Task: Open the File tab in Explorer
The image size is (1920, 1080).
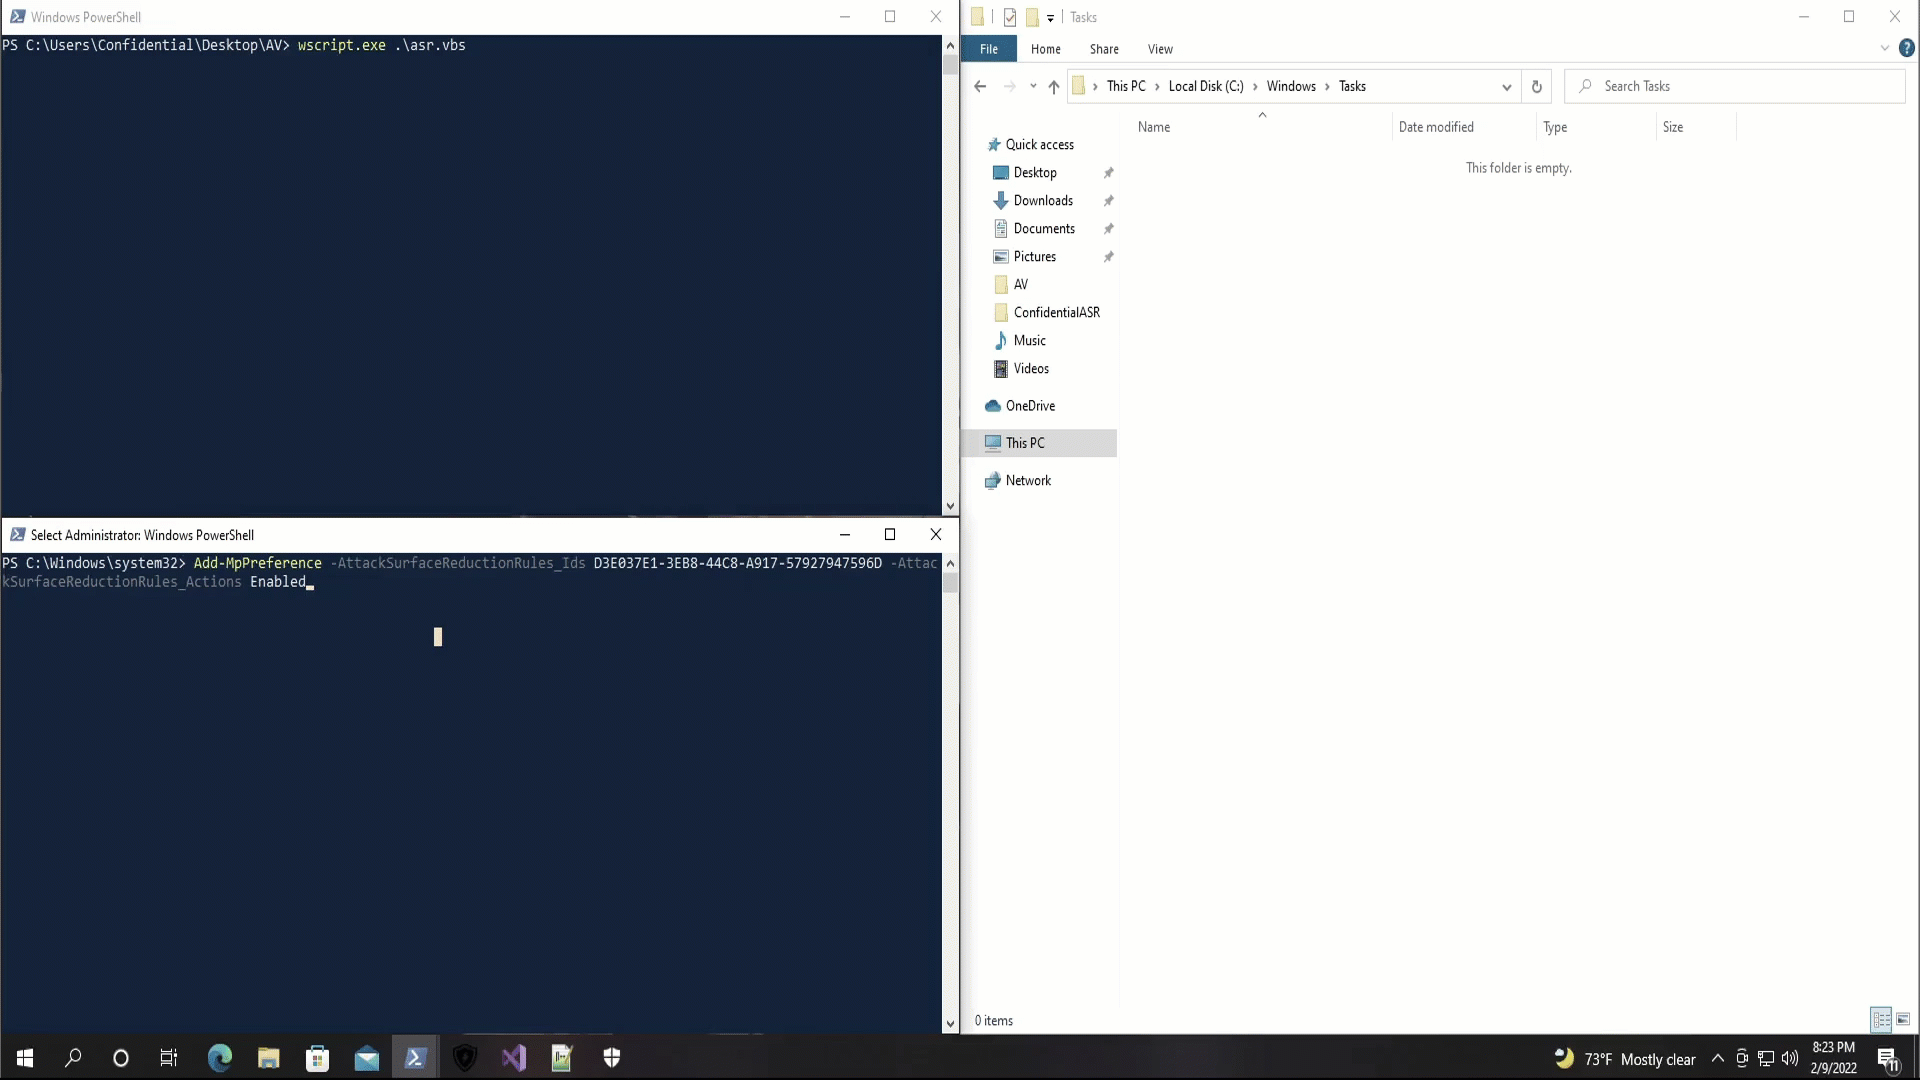Action: pyautogui.click(x=989, y=49)
